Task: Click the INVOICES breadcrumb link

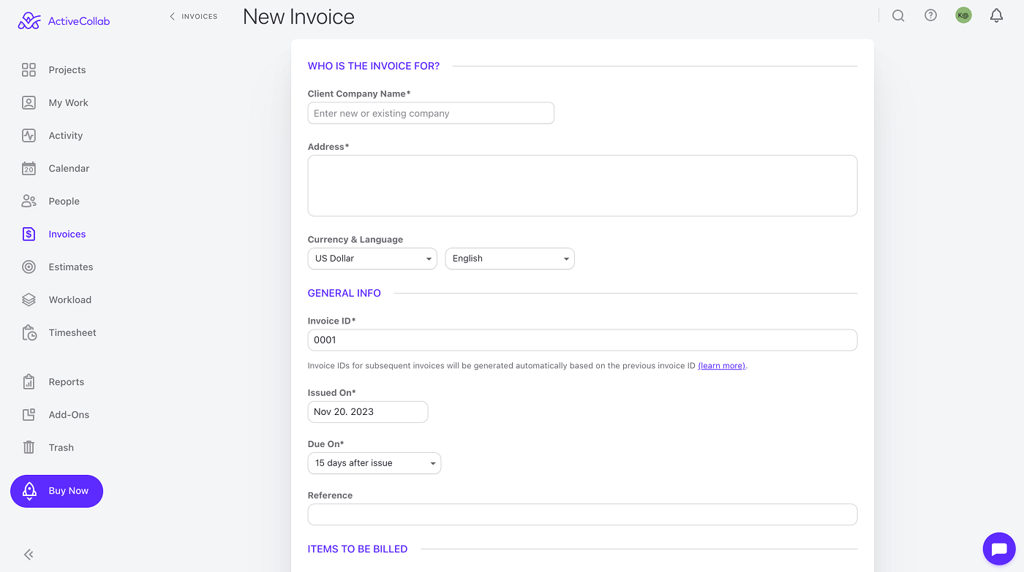Action: pos(199,16)
